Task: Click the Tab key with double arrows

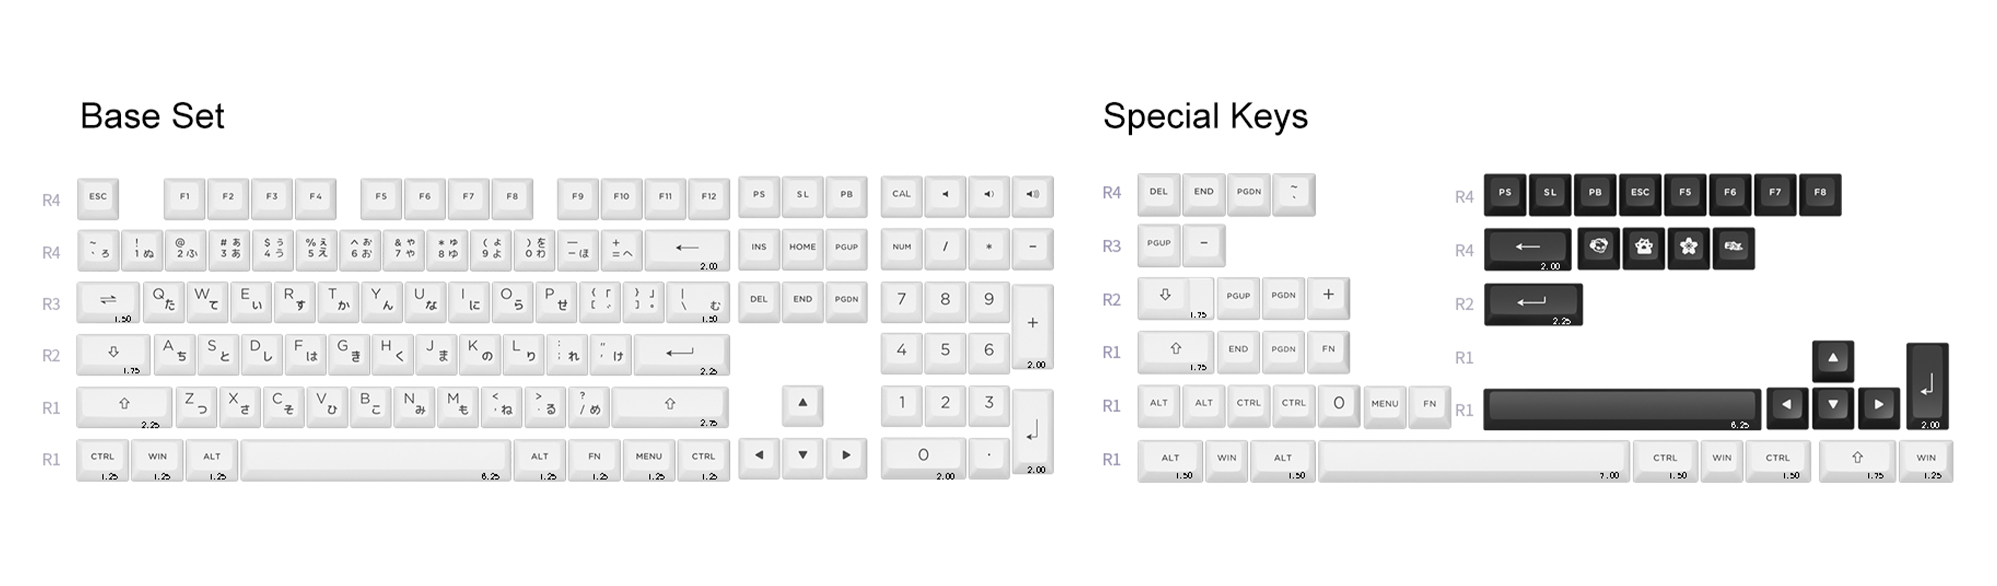Action: point(108,301)
